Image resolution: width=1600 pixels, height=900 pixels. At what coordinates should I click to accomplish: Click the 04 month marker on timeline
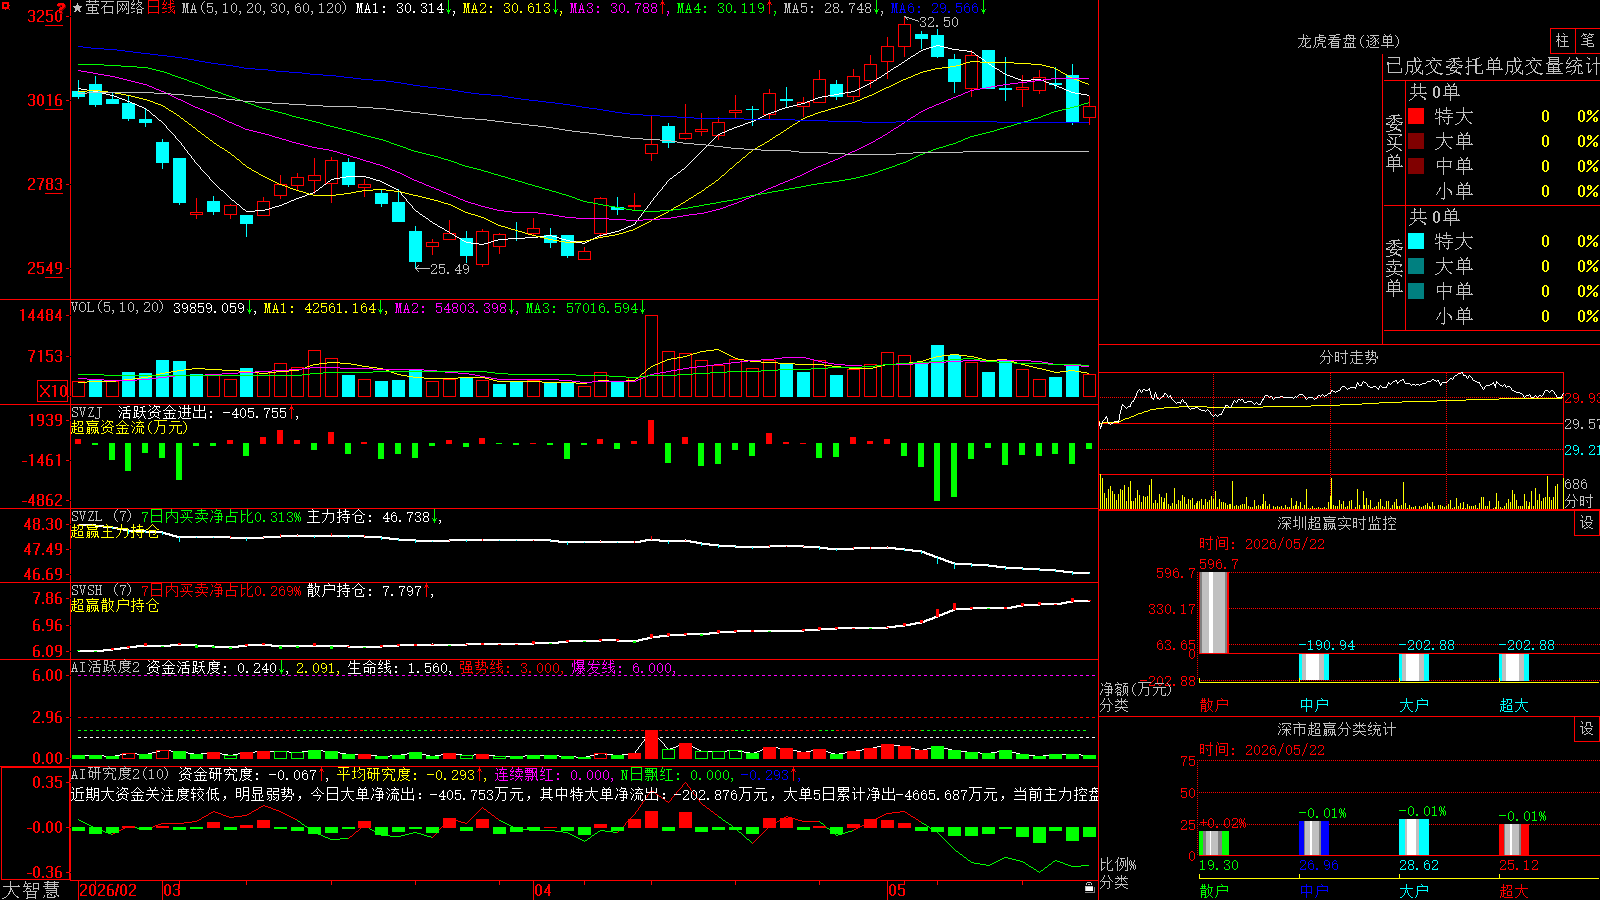(x=543, y=890)
